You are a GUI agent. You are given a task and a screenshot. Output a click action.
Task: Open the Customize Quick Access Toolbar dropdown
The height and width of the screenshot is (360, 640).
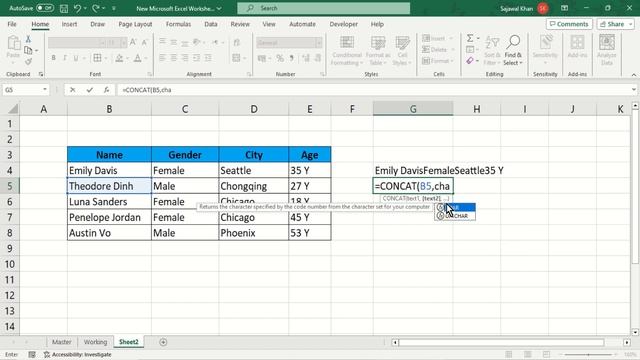pyautogui.click(x=113, y=8)
